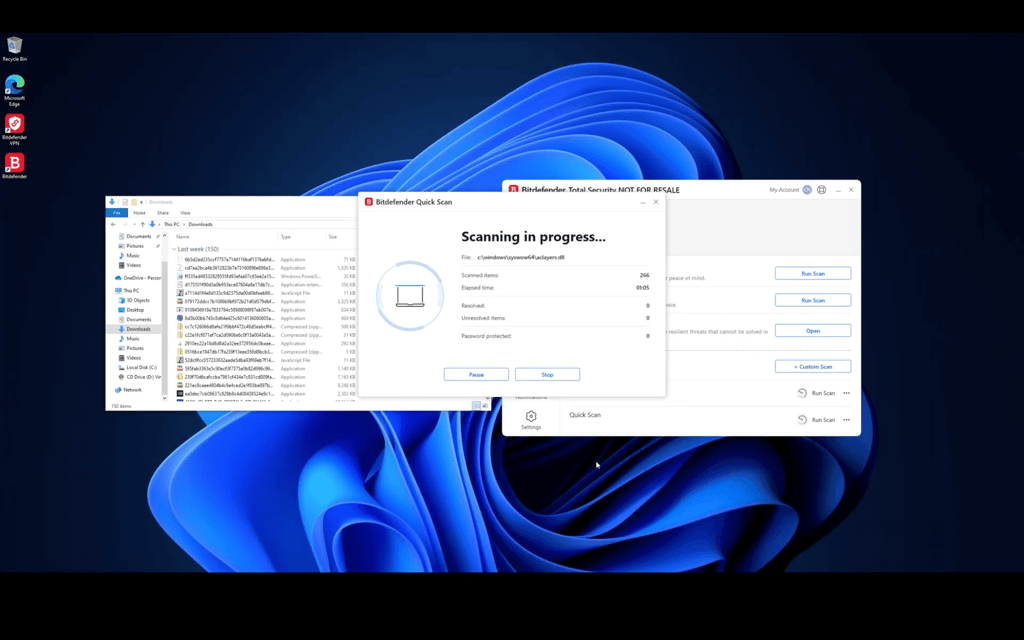Sort files by Name column header

click(183, 236)
